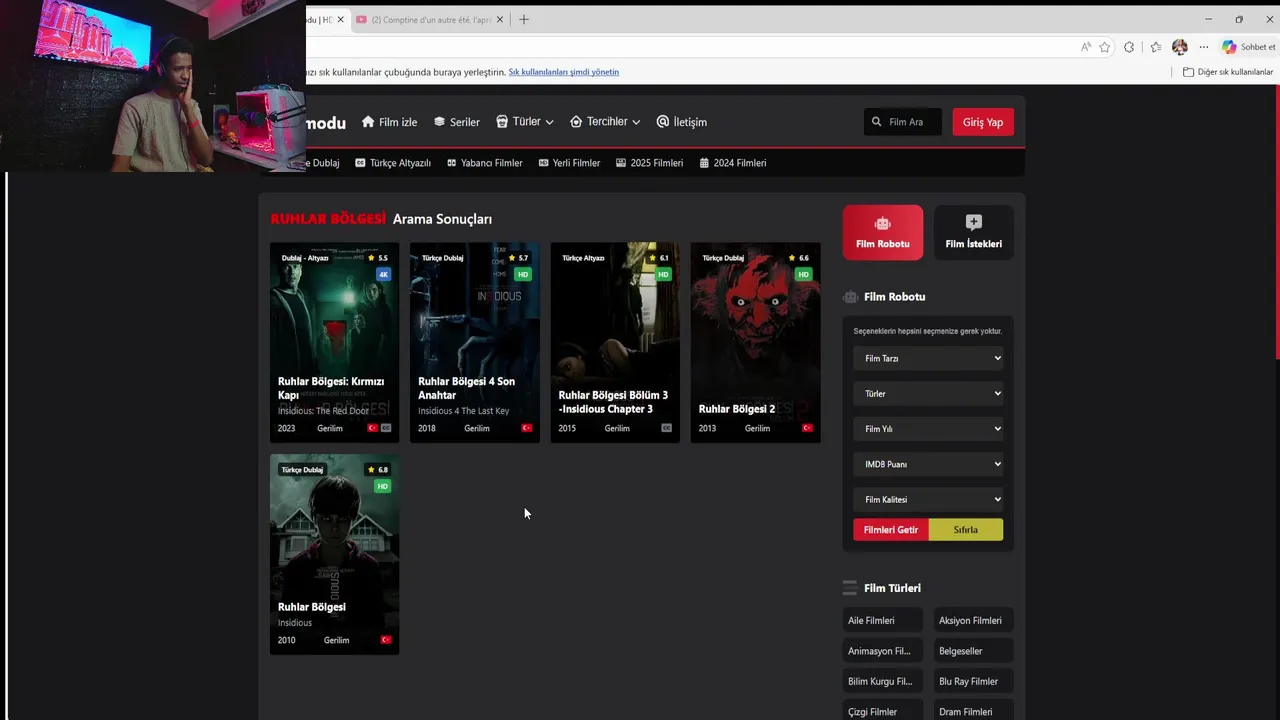The width and height of the screenshot is (1280, 720).
Task: Open the Türler filter dropdown in Film Robotu
Action: [928, 394]
